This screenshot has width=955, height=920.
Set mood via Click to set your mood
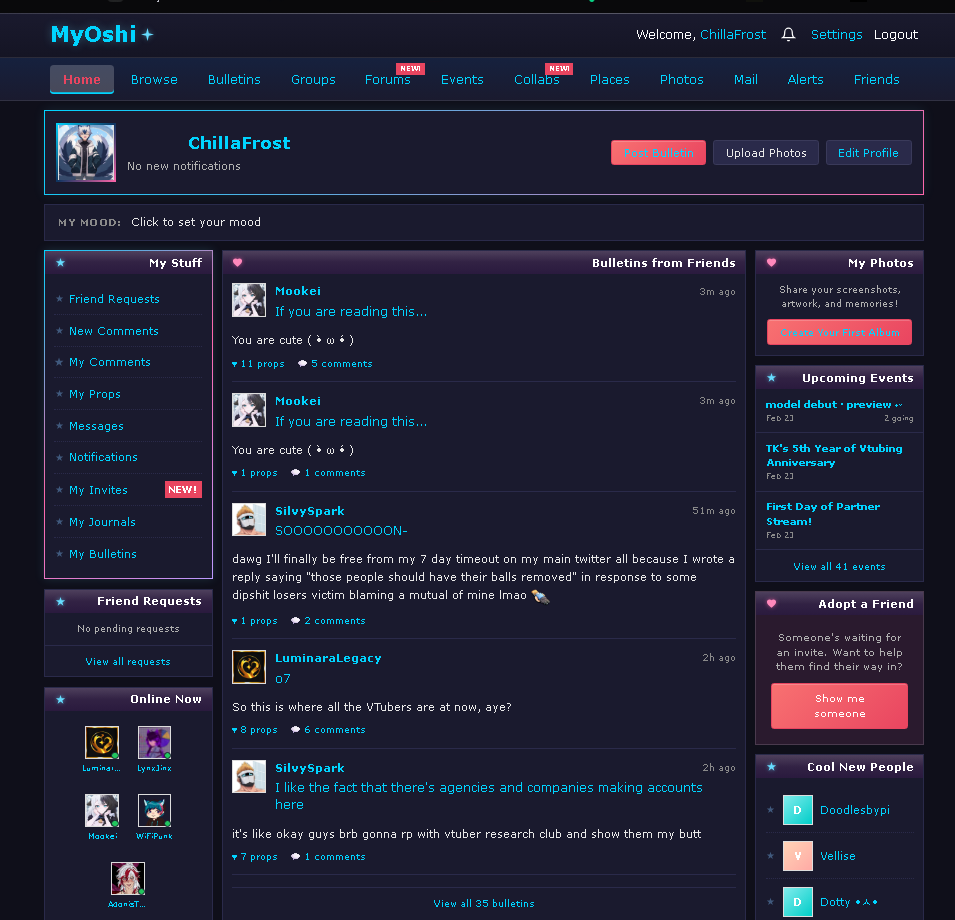(196, 222)
